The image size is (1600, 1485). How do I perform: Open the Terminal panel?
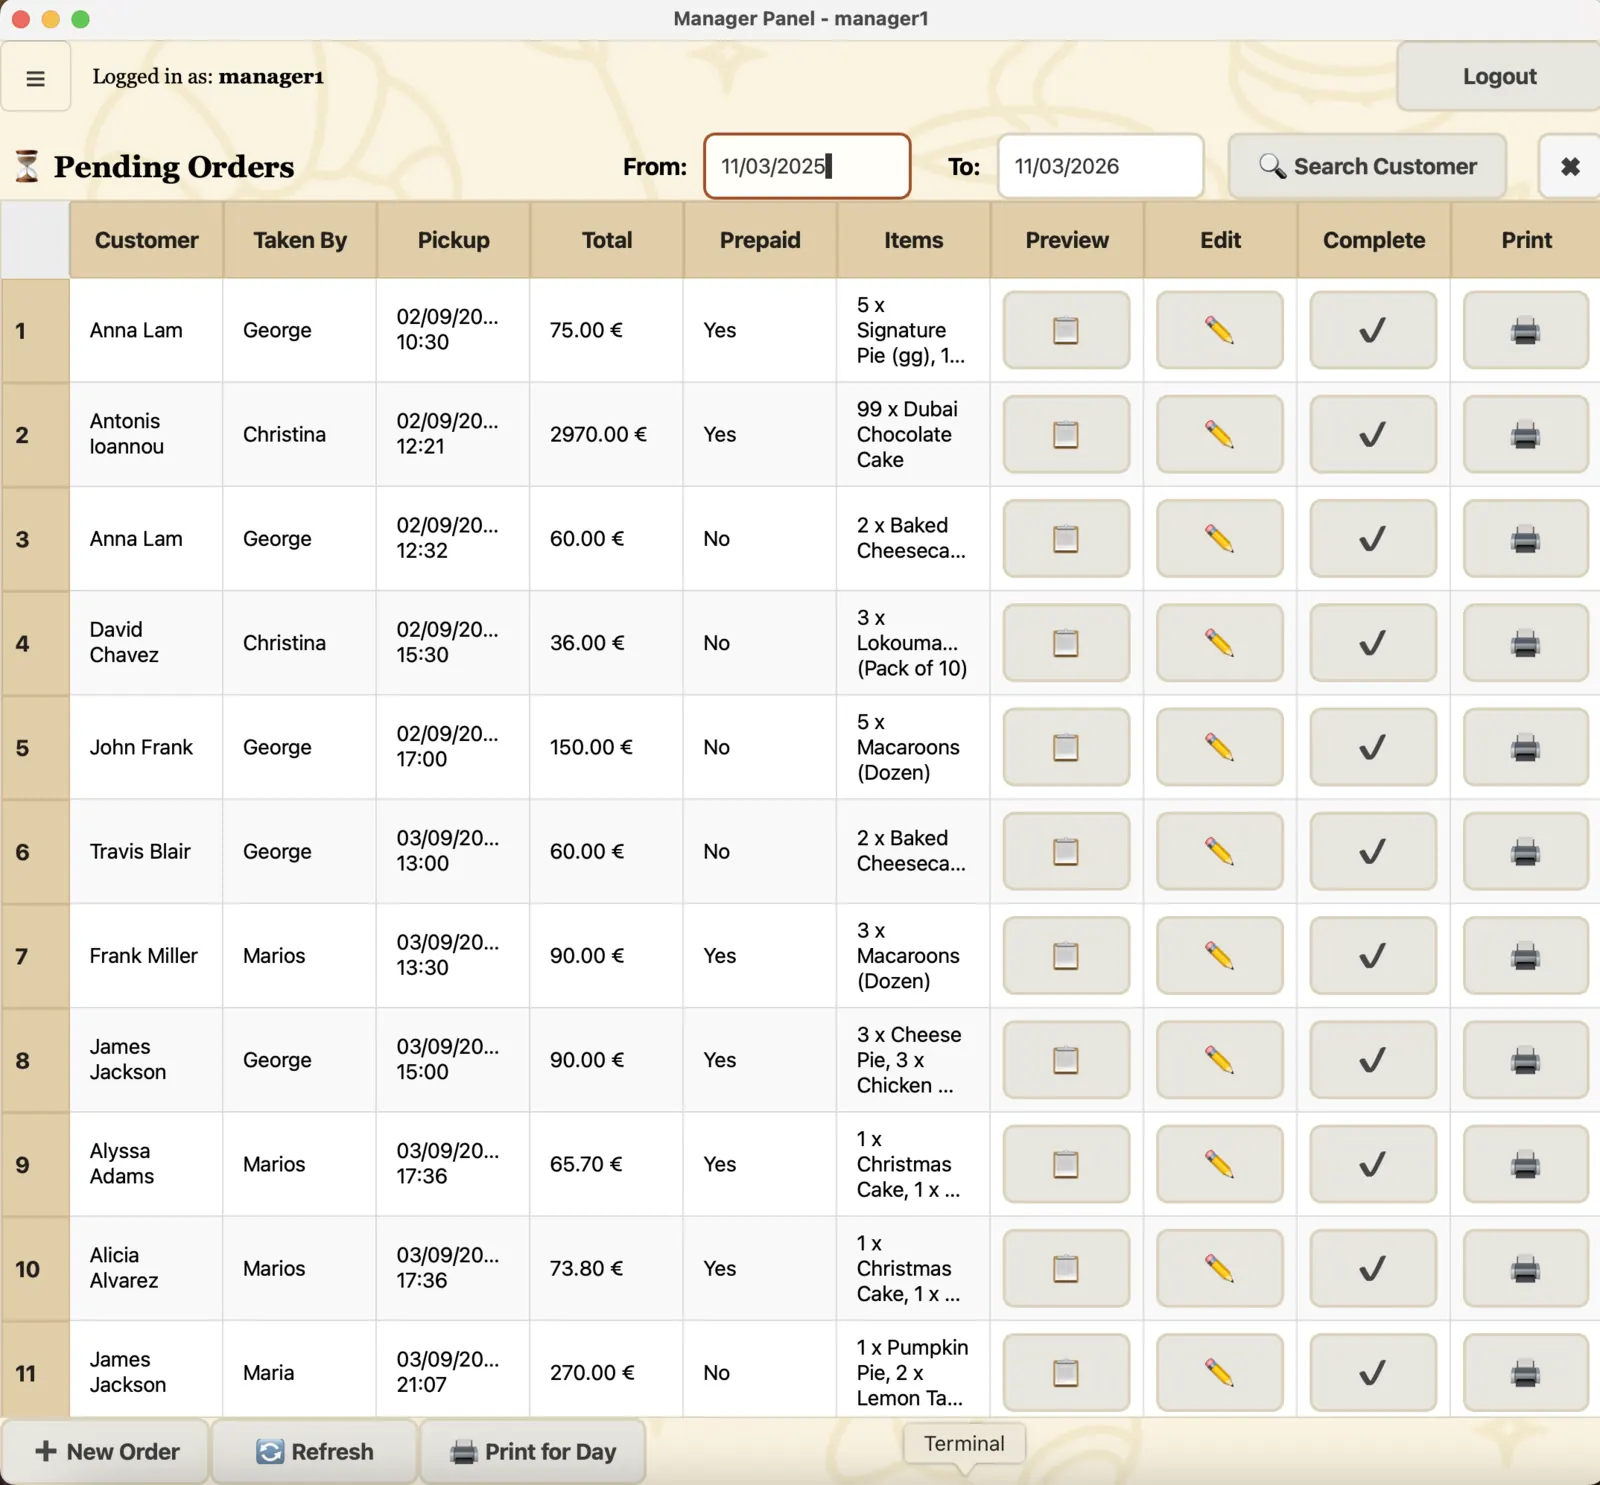pyautogui.click(x=962, y=1443)
